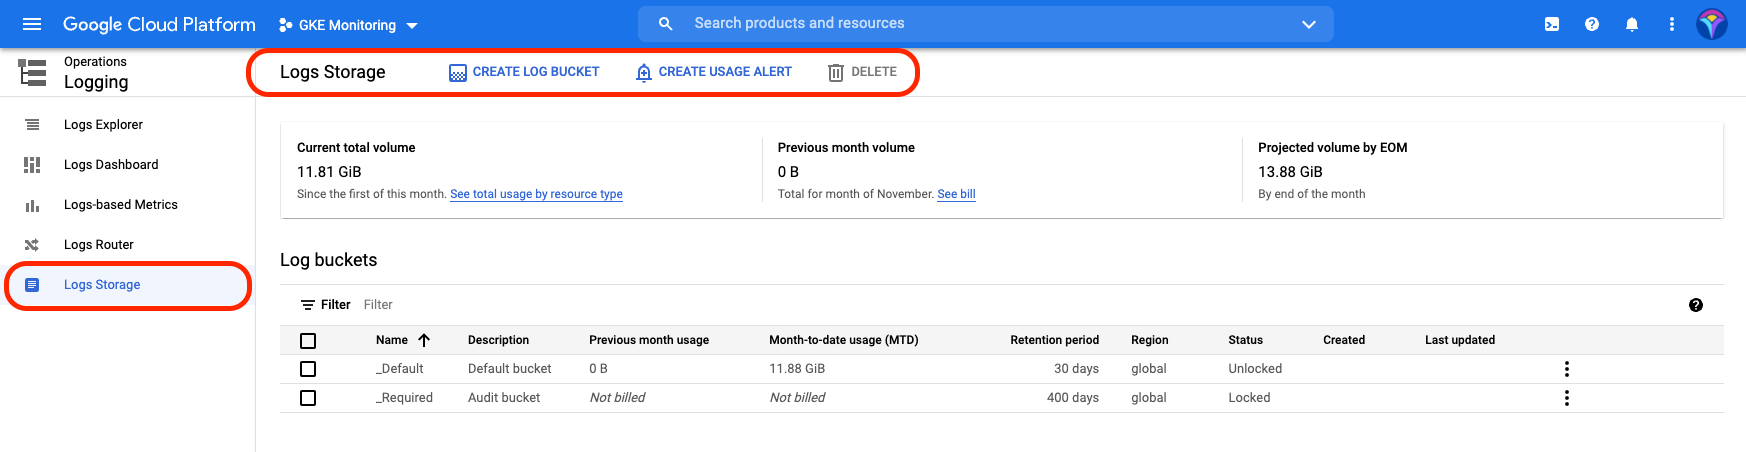Click the Logs-based Metrics bar chart icon
The image size is (1746, 452).
click(x=32, y=205)
